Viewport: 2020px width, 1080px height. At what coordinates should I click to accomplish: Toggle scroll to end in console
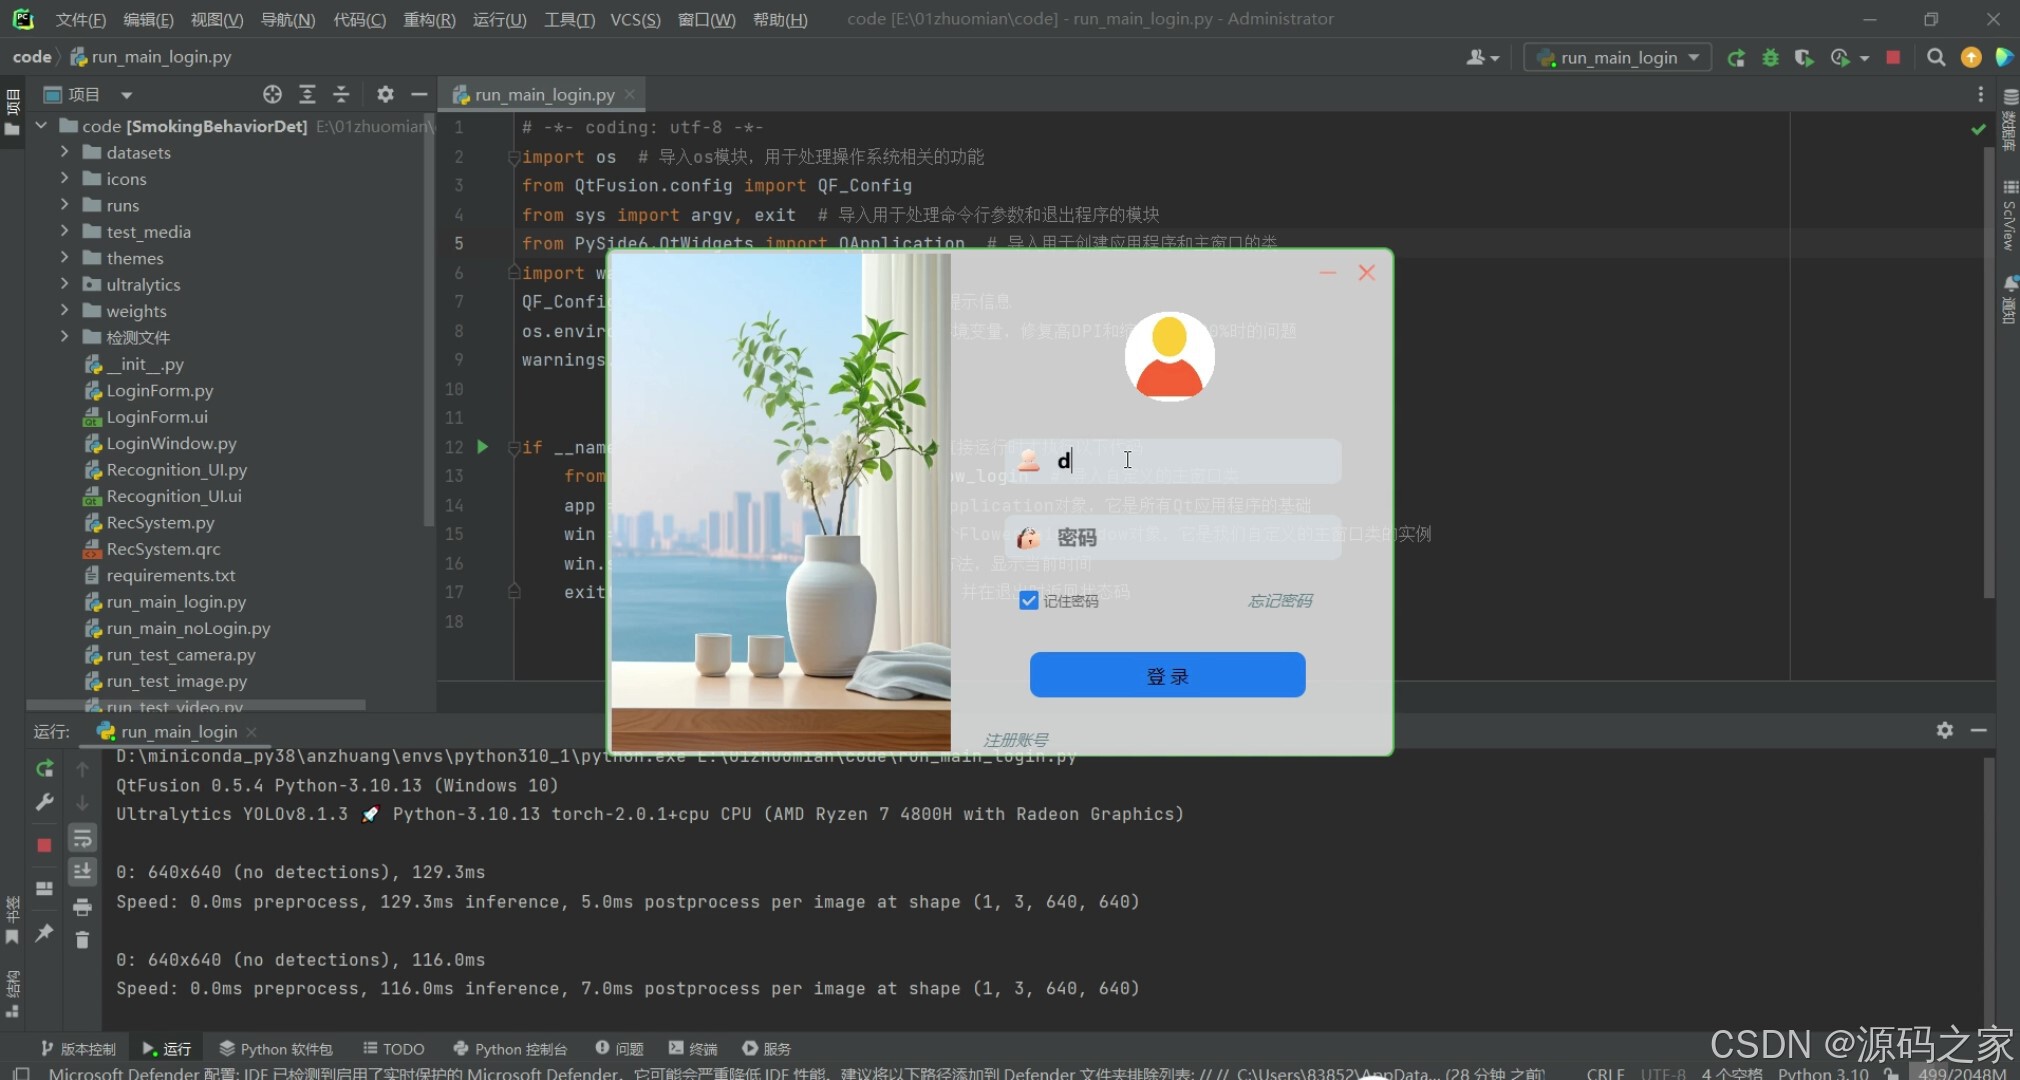[x=83, y=871]
